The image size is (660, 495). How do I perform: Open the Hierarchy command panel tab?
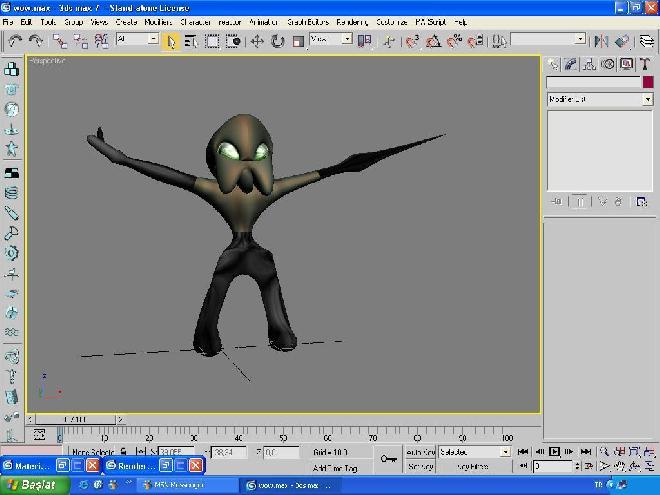[x=591, y=64]
